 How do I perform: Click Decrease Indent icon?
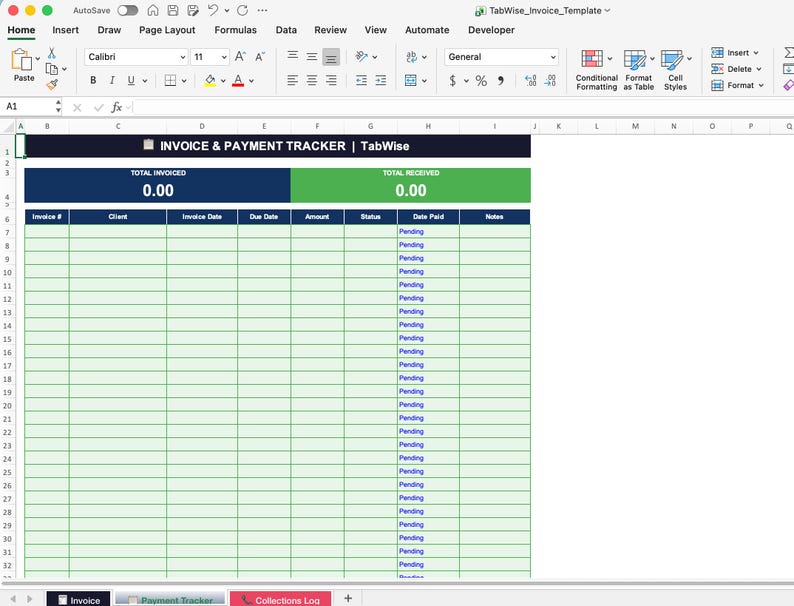[x=361, y=80]
